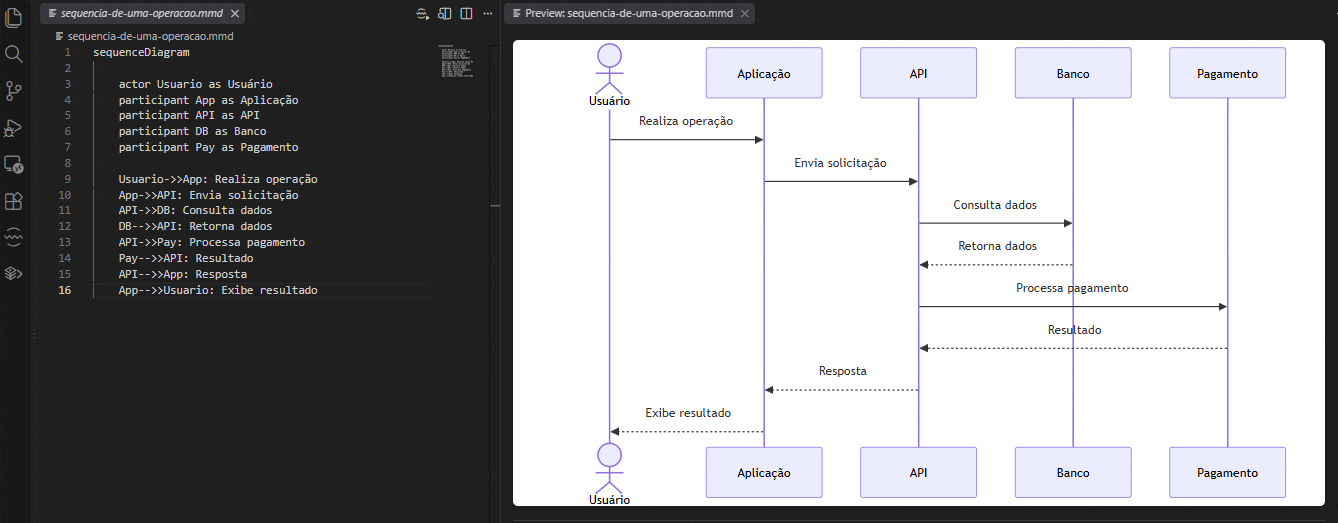Click line 16 'App-->>Usuario: Exibe resultado'
Screen dimensions: 1338x523
(x=218, y=290)
